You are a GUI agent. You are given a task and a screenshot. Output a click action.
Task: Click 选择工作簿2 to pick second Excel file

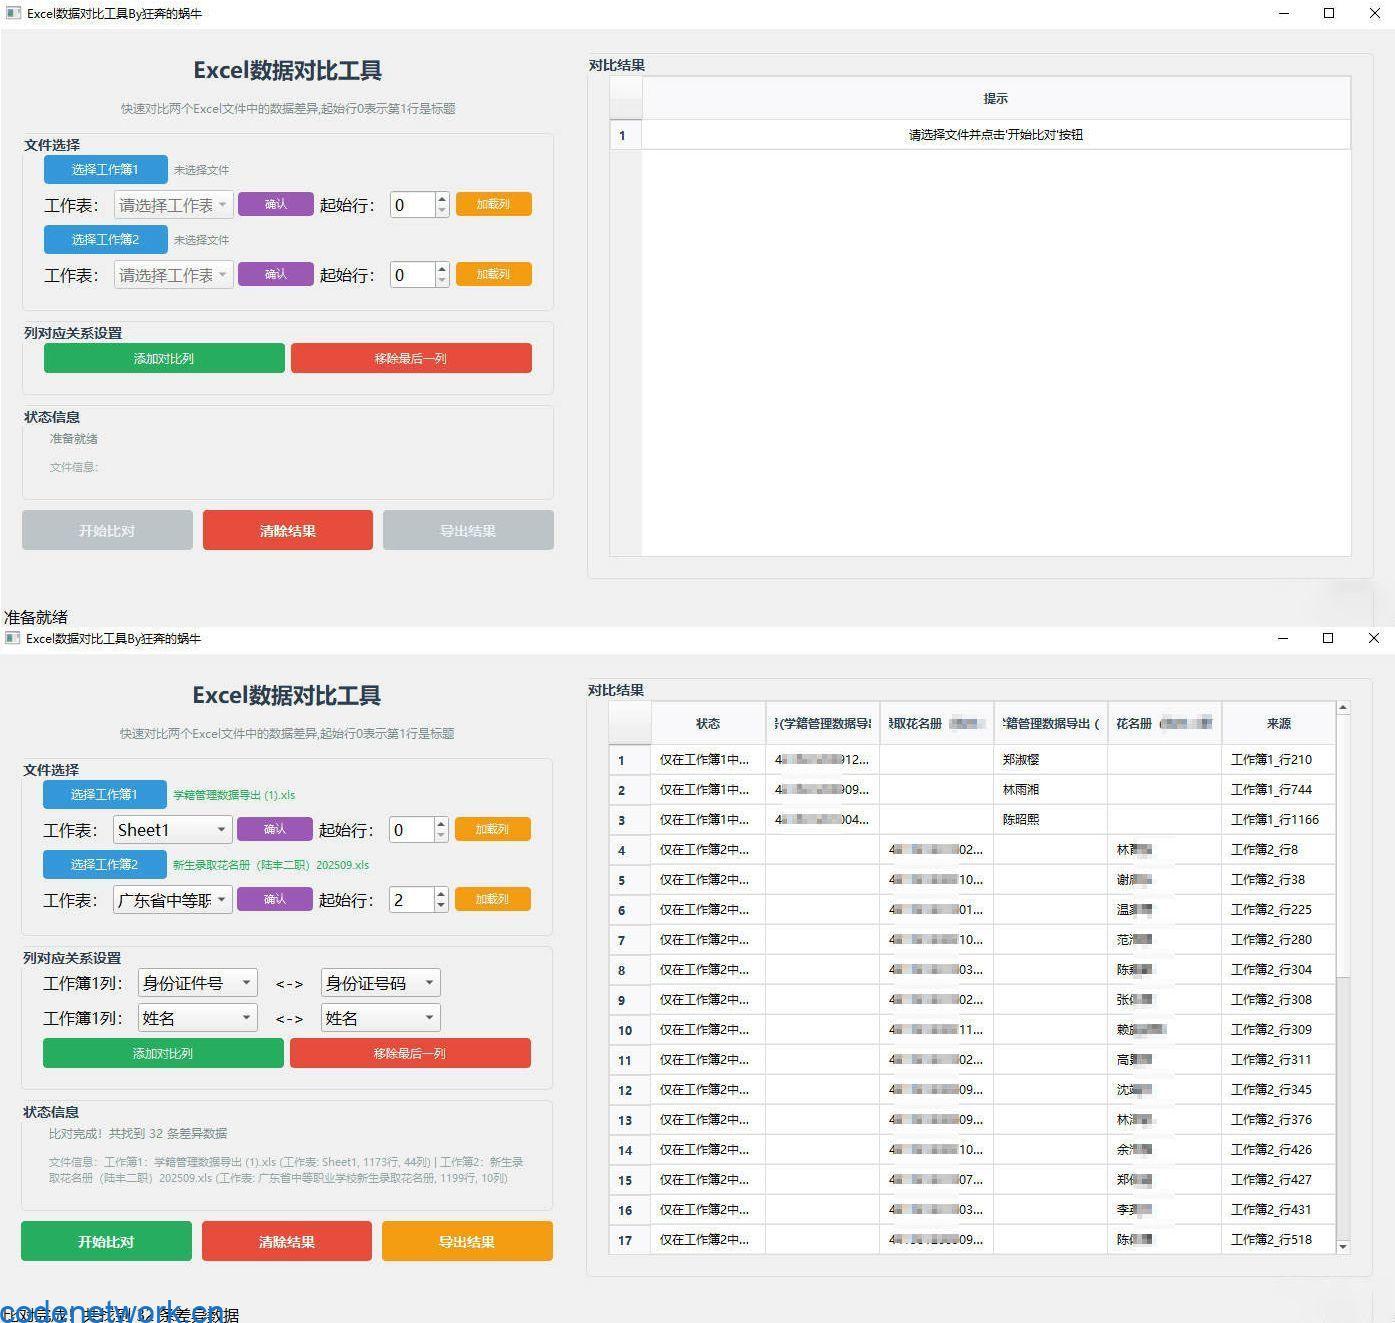tap(104, 864)
